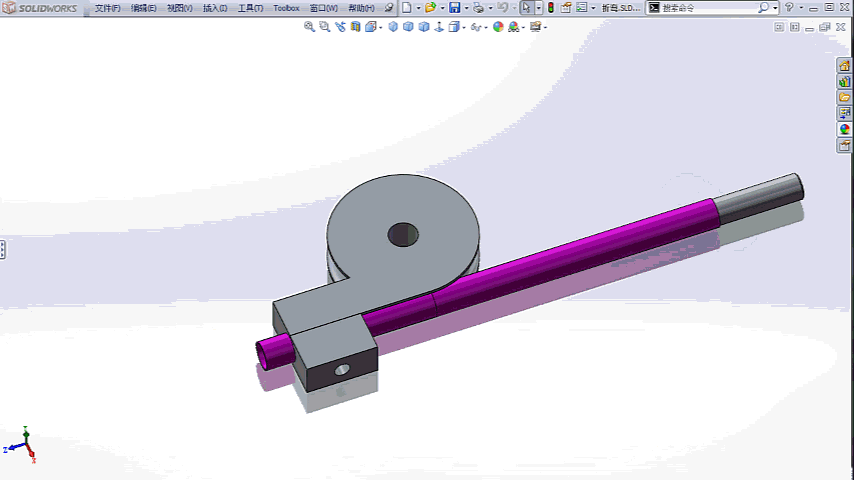Click the Options icon

(x=582, y=8)
